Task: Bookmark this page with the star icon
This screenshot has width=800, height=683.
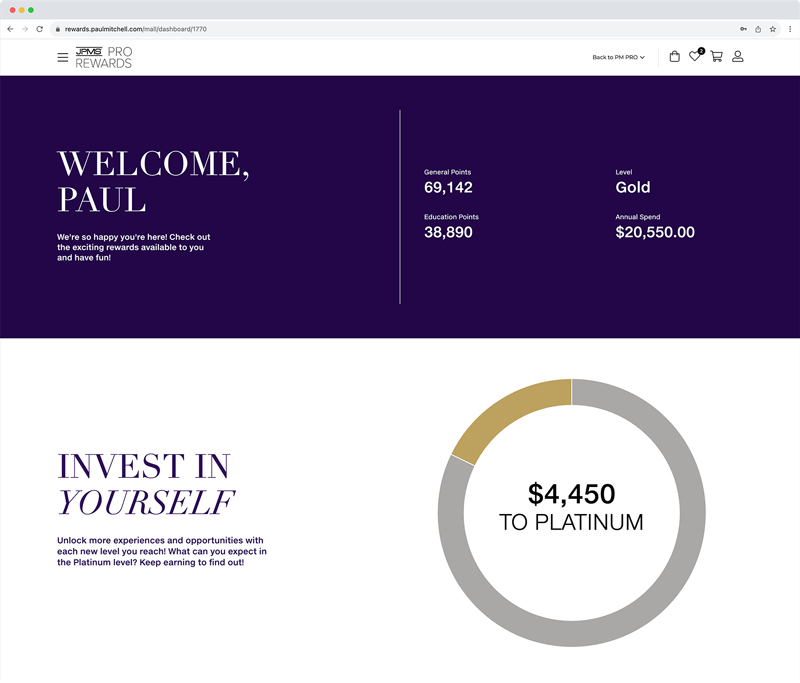Action: click(x=773, y=29)
